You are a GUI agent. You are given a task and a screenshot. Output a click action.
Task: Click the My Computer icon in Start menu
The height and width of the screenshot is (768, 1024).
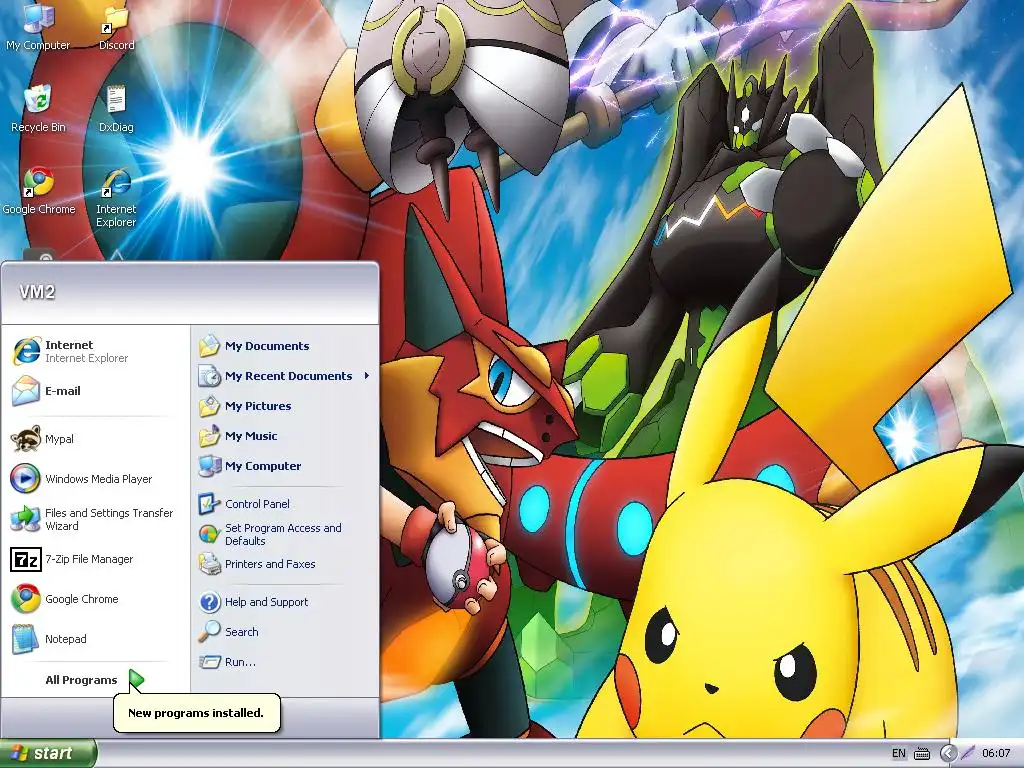point(209,466)
